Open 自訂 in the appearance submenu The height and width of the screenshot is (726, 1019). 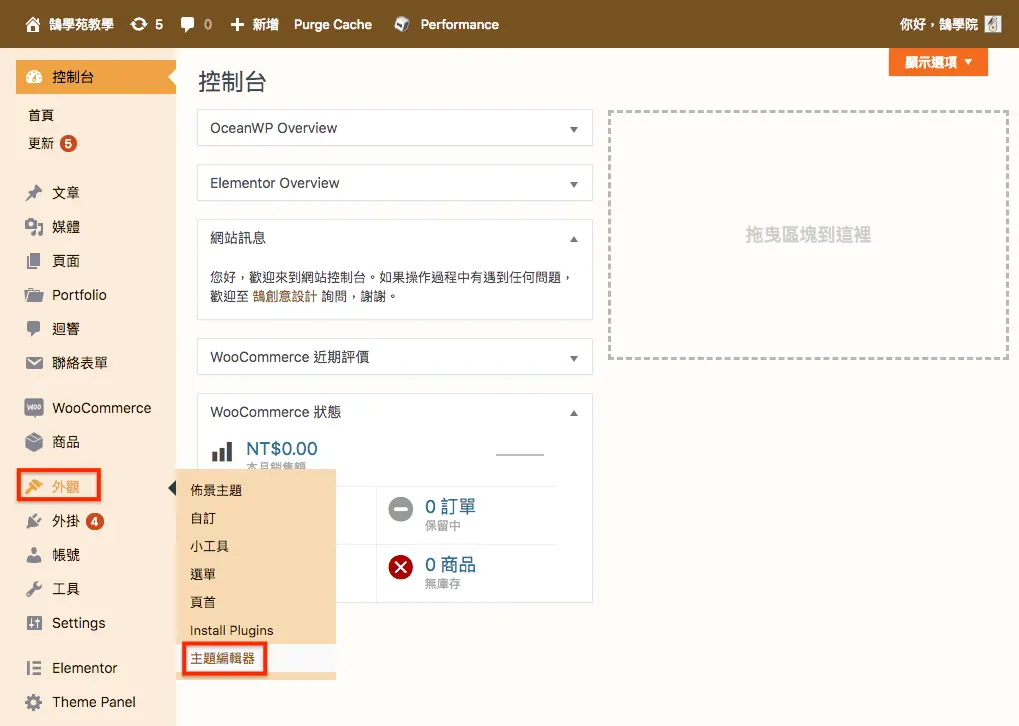click(x=203, y=519)
